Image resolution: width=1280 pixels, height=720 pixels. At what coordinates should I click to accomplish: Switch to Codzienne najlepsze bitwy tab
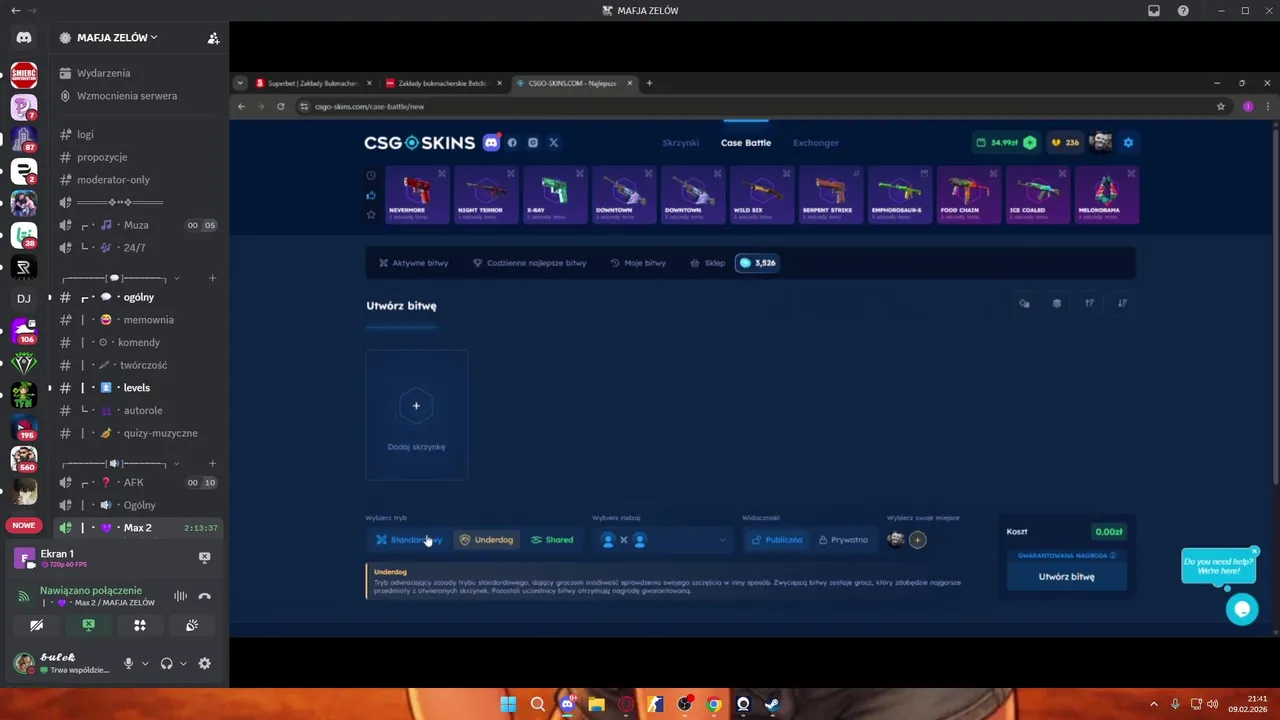(529, 263)
